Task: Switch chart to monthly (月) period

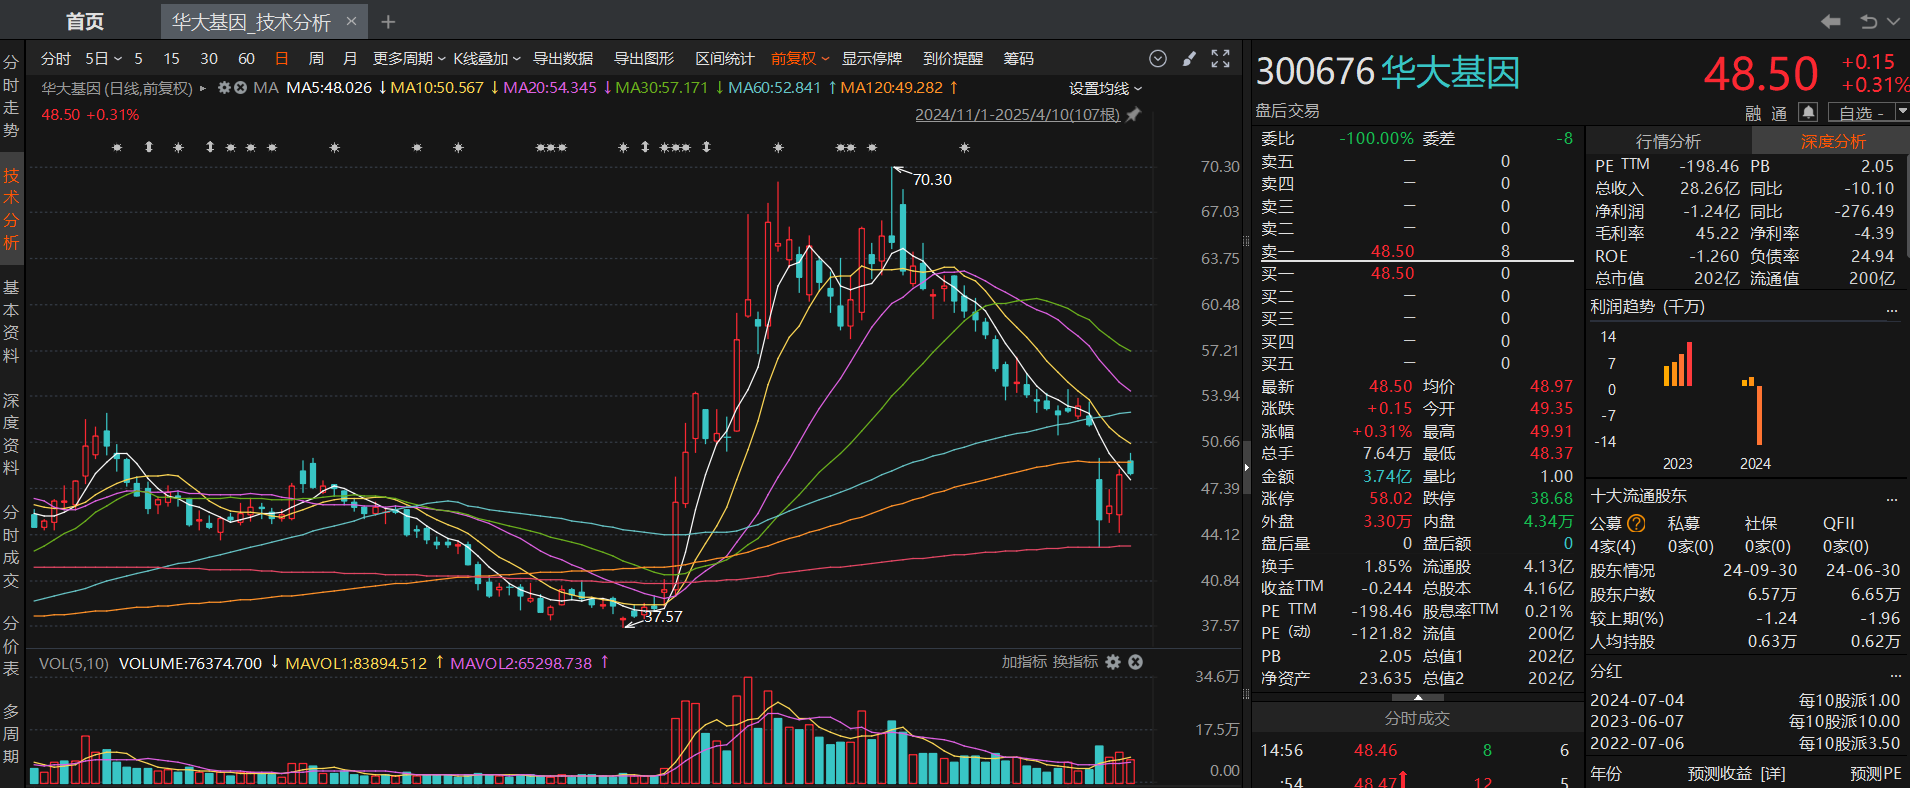Action: point(350,59)
